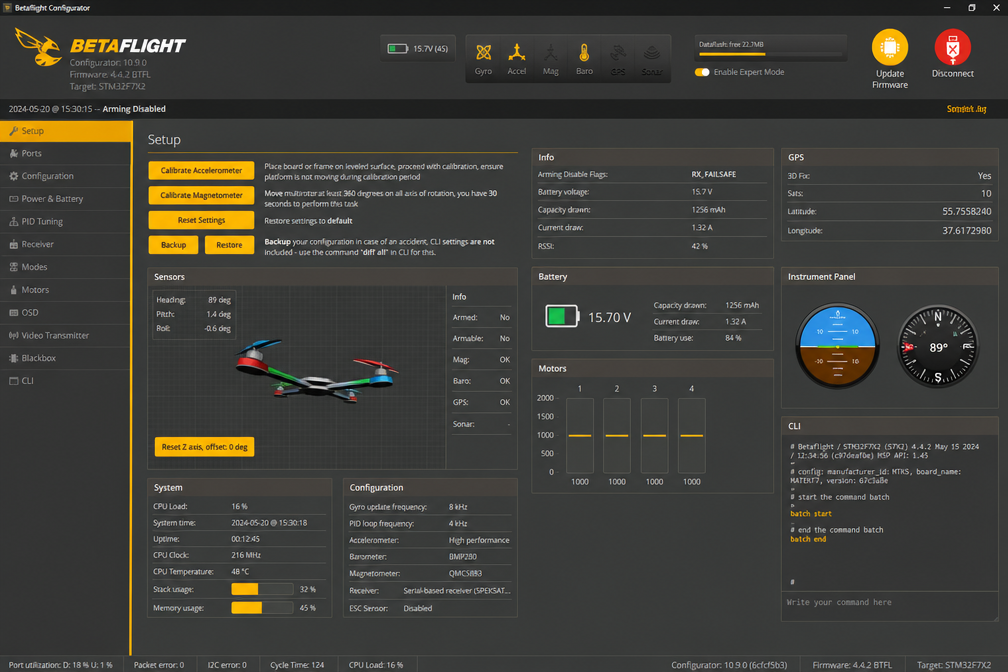The height and width of the screenshot is (672, 1008).
Task: Click Cycle Time status bar entry
Action: coord(297,665)
